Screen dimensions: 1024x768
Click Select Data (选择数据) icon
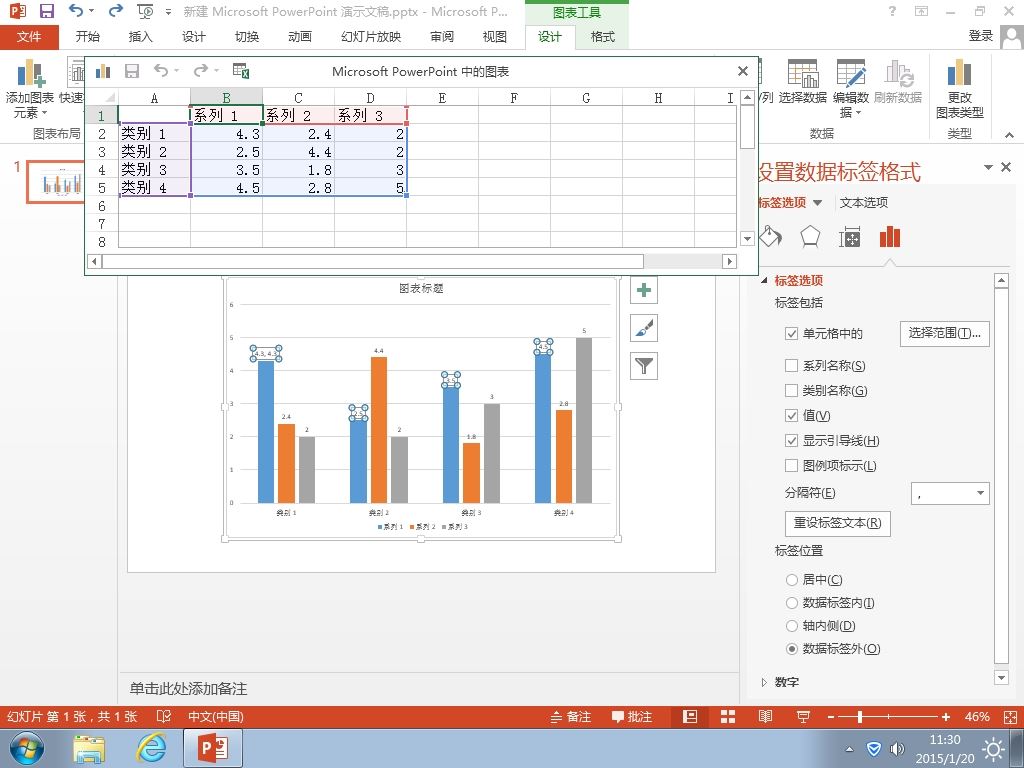tap(803, 73)
